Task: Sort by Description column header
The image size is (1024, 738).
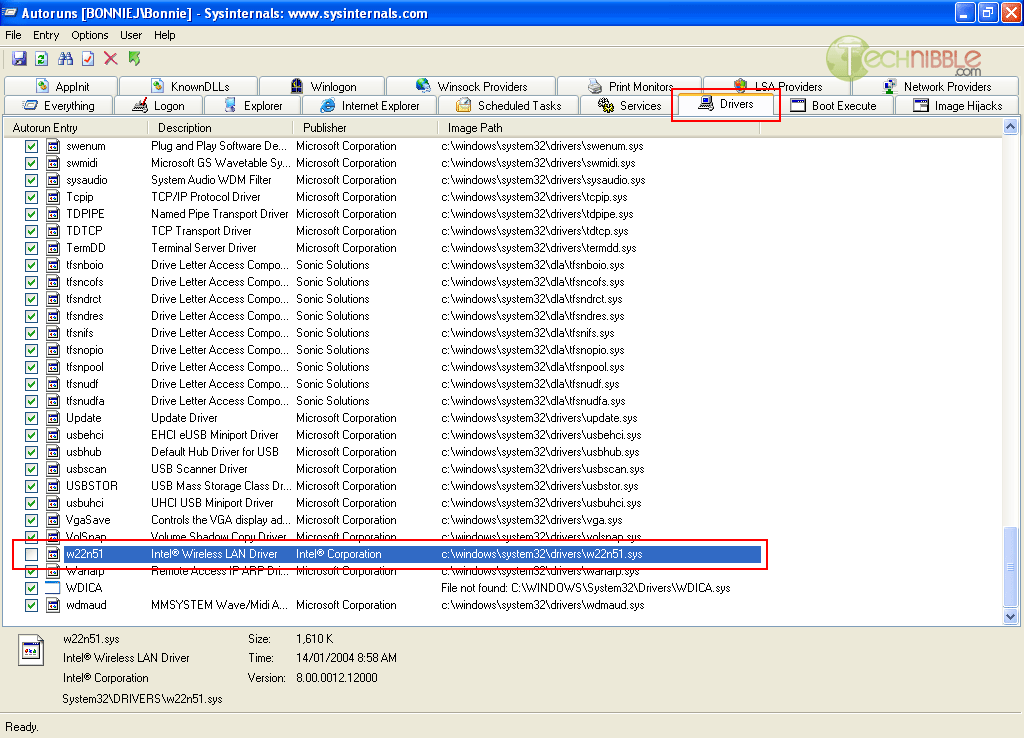Action: coord(220,128)
